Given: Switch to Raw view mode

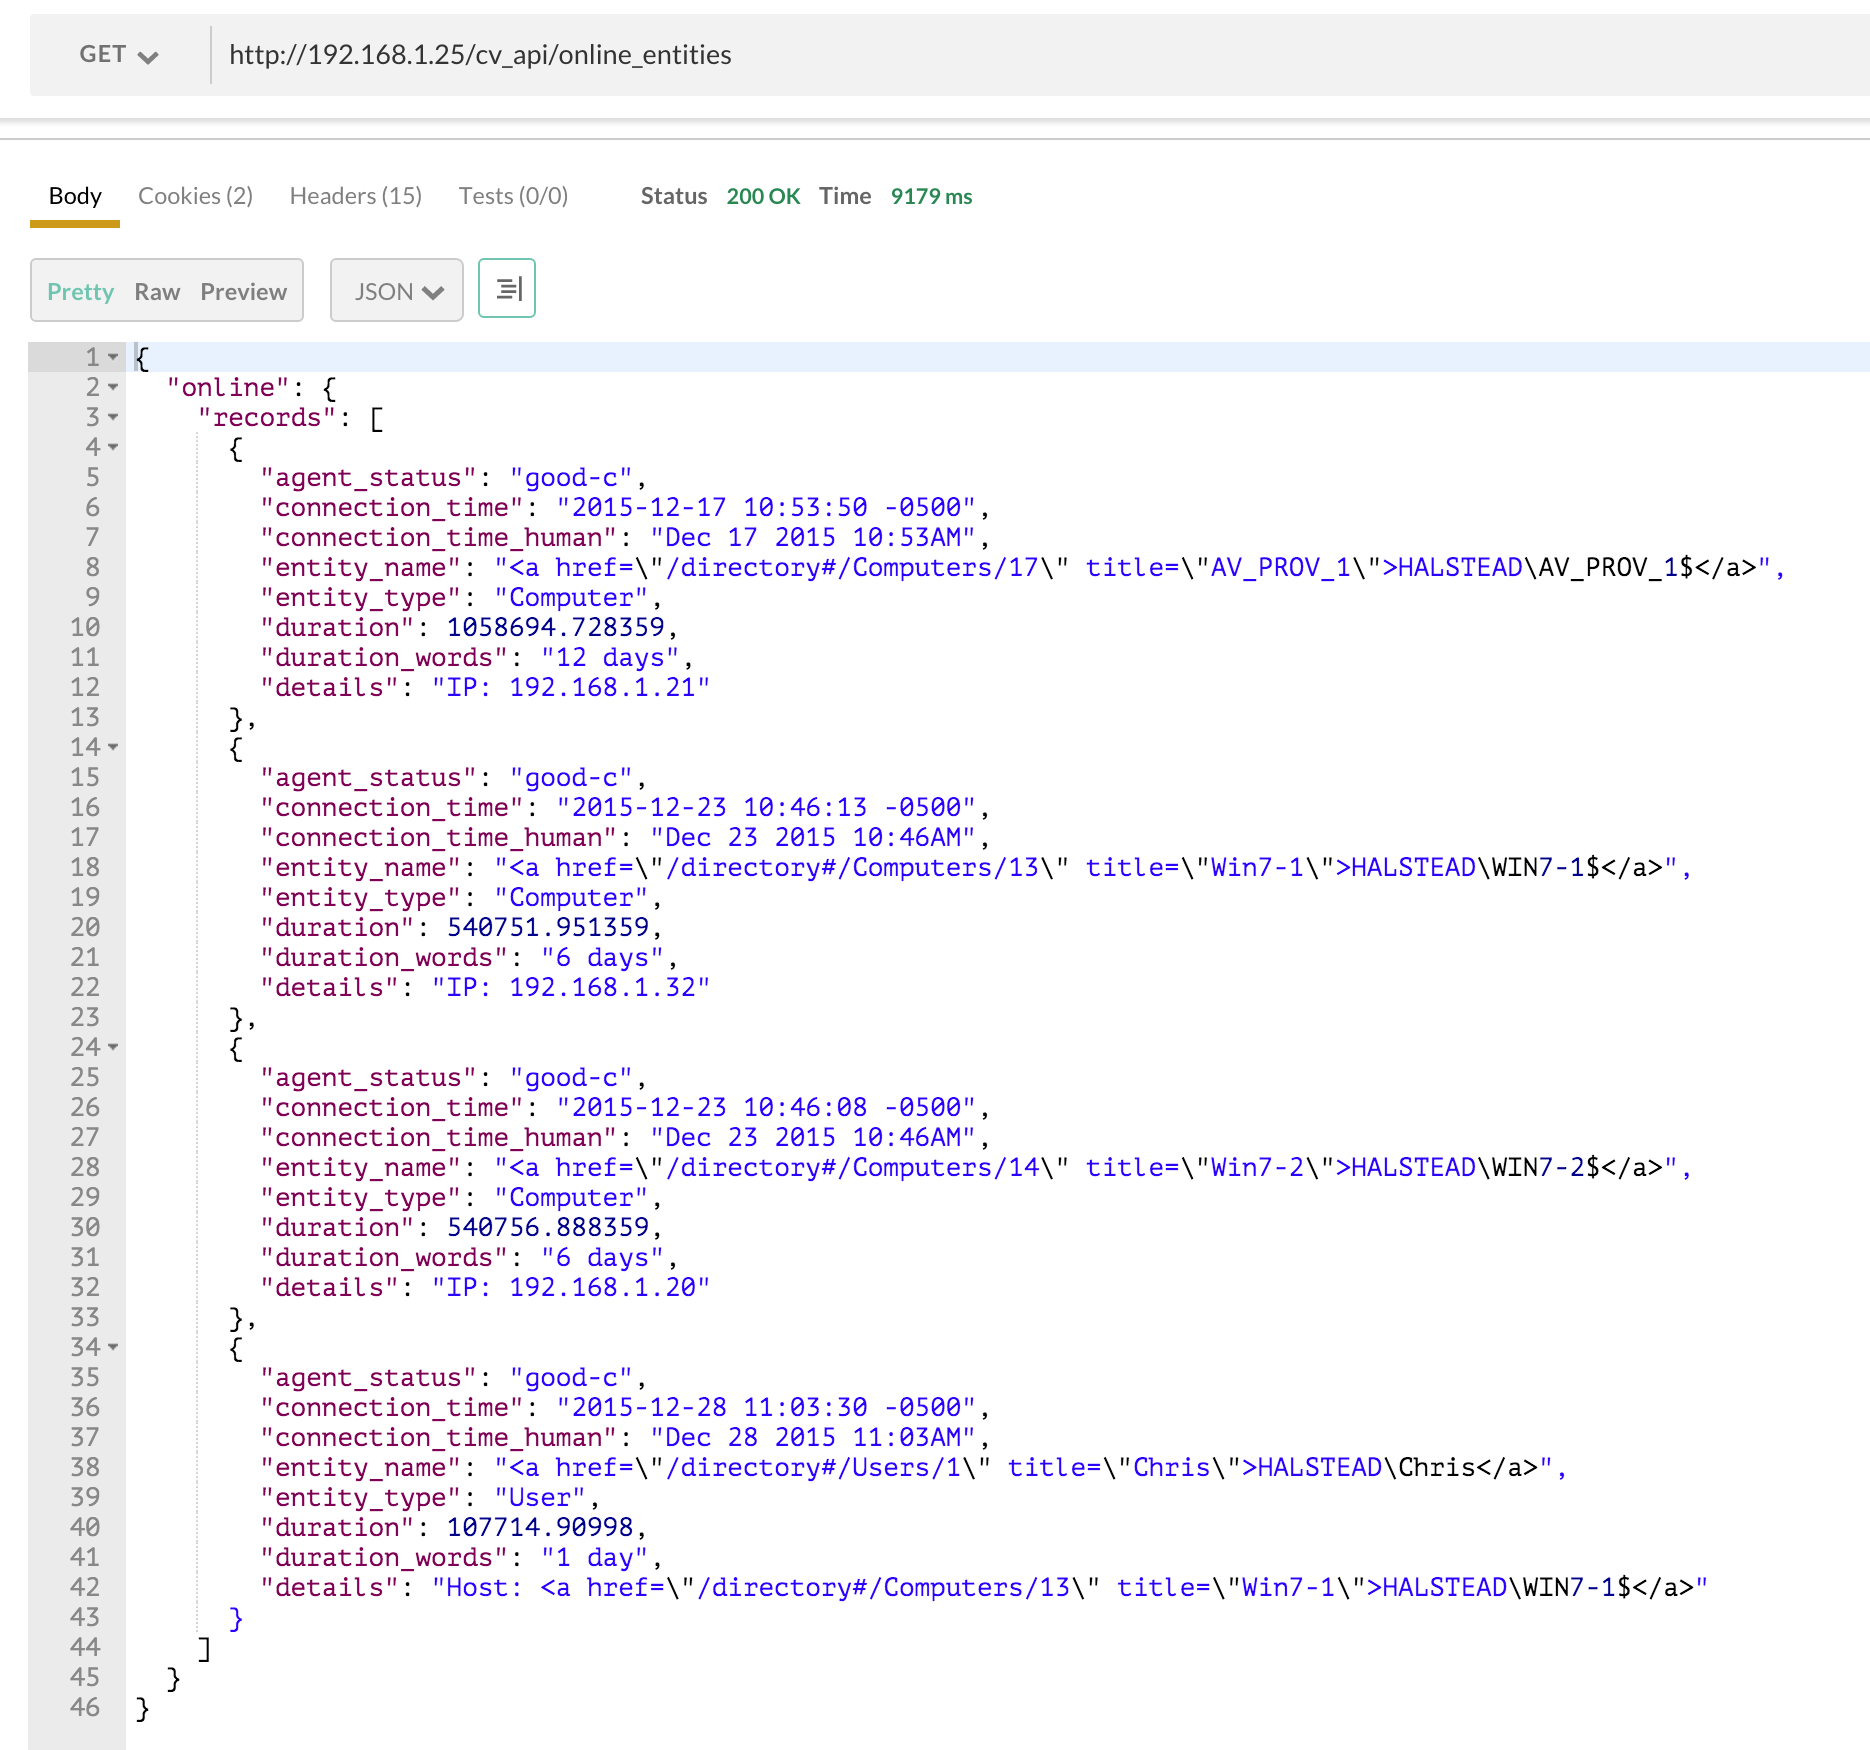Looking at the screenshot, I should tap(157, 292).
